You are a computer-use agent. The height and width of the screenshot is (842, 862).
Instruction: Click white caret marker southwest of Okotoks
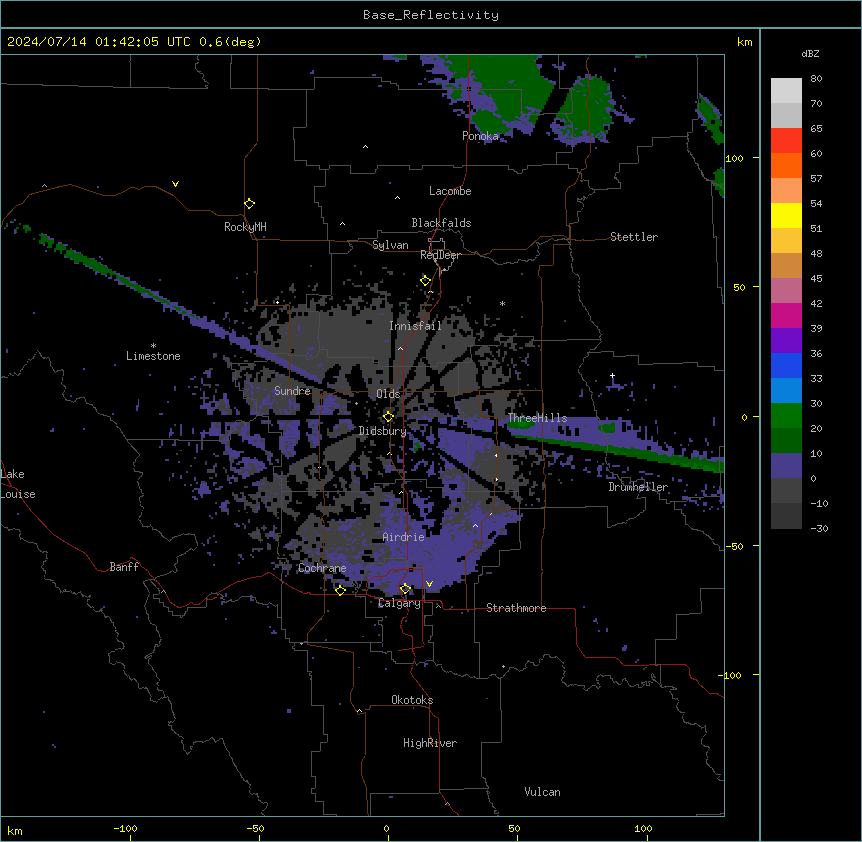[x=360, y=711]
